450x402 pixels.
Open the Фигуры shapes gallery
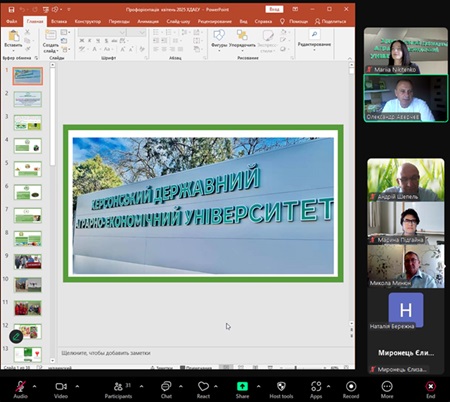(x=219, y=39)
